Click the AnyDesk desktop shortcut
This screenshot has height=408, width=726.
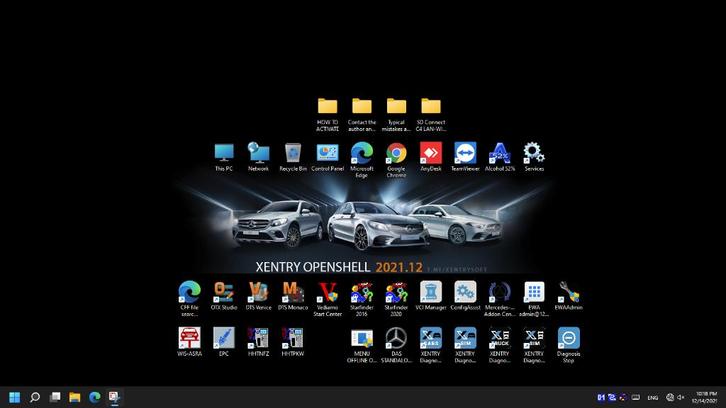tap(430, 153)
